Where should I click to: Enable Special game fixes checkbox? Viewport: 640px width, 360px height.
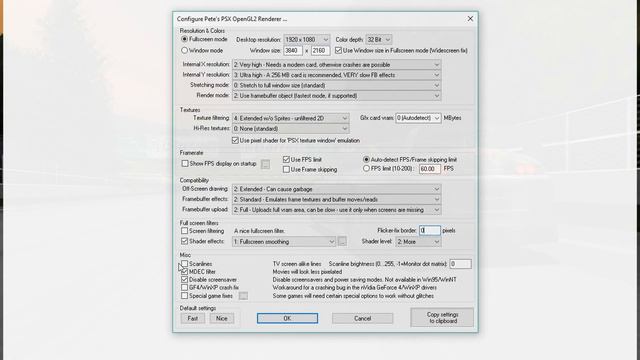click(x=184, y=296)
